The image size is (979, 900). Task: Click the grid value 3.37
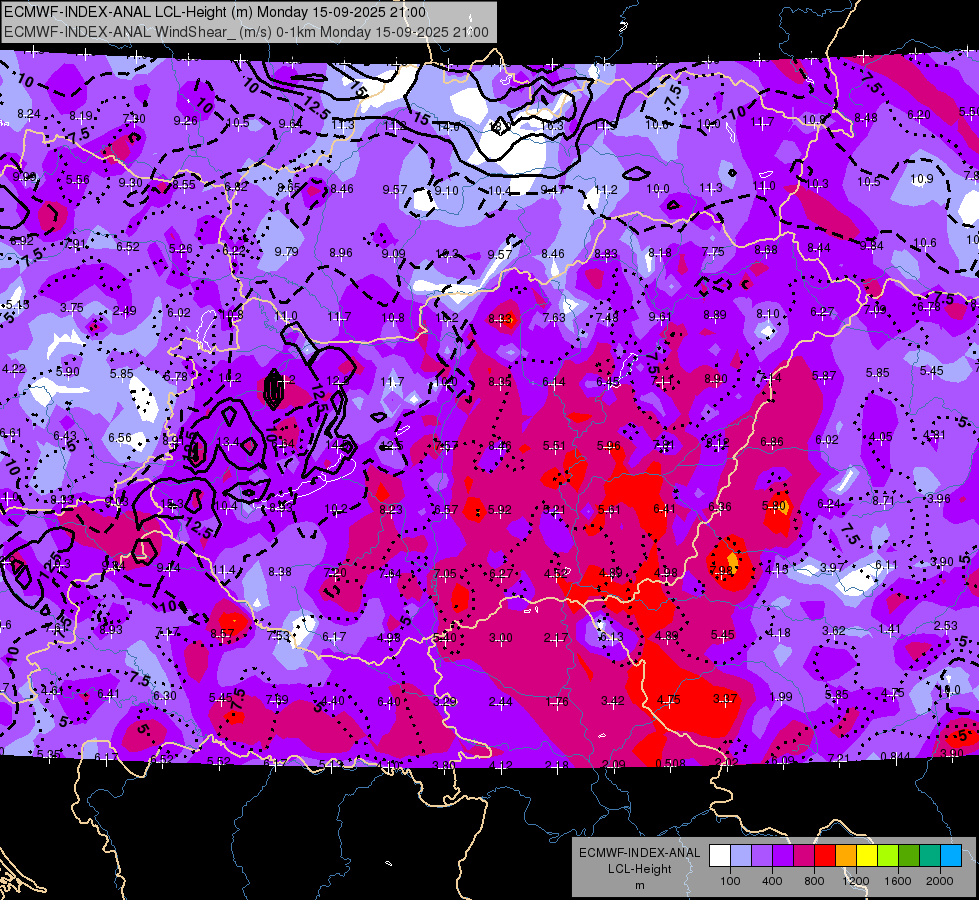click(725, 699)
